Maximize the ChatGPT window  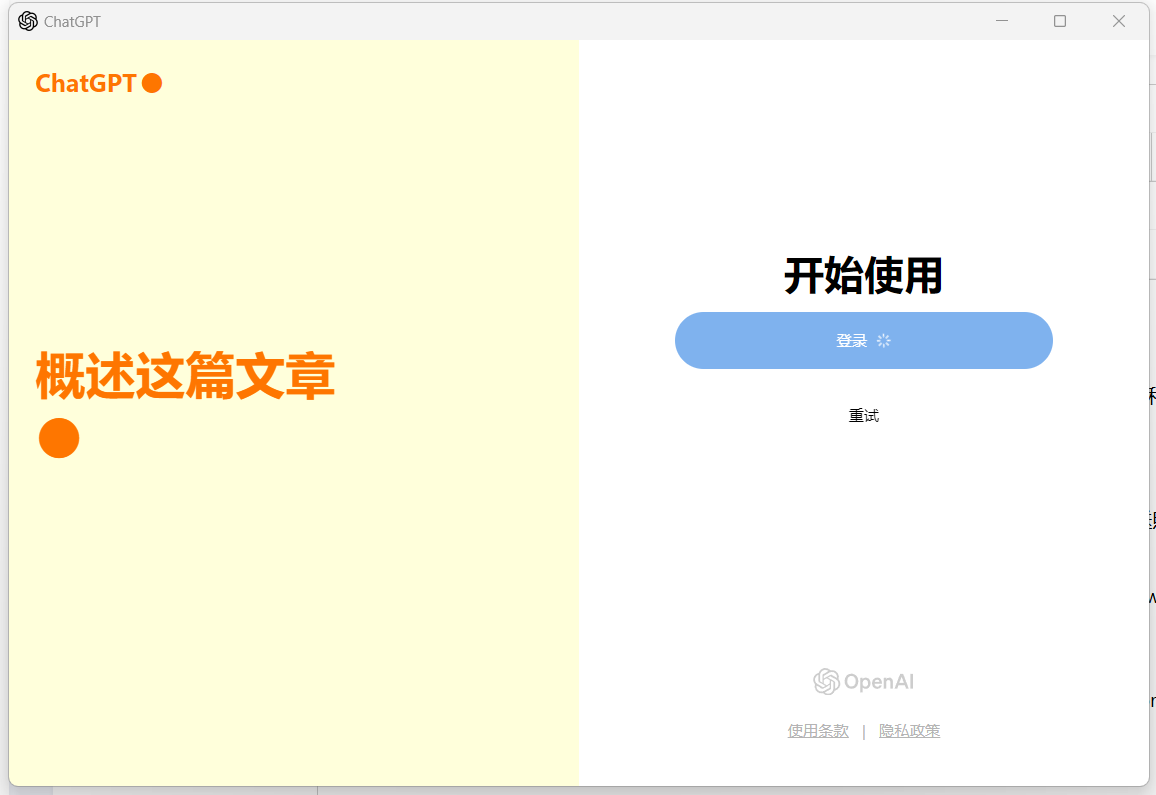pyautogui.click(x=1060, y=21)
